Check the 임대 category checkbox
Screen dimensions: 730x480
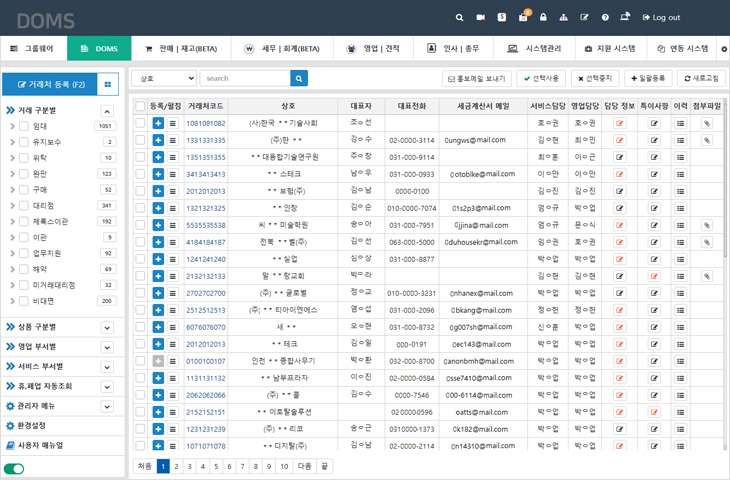[x=24, y=126]
